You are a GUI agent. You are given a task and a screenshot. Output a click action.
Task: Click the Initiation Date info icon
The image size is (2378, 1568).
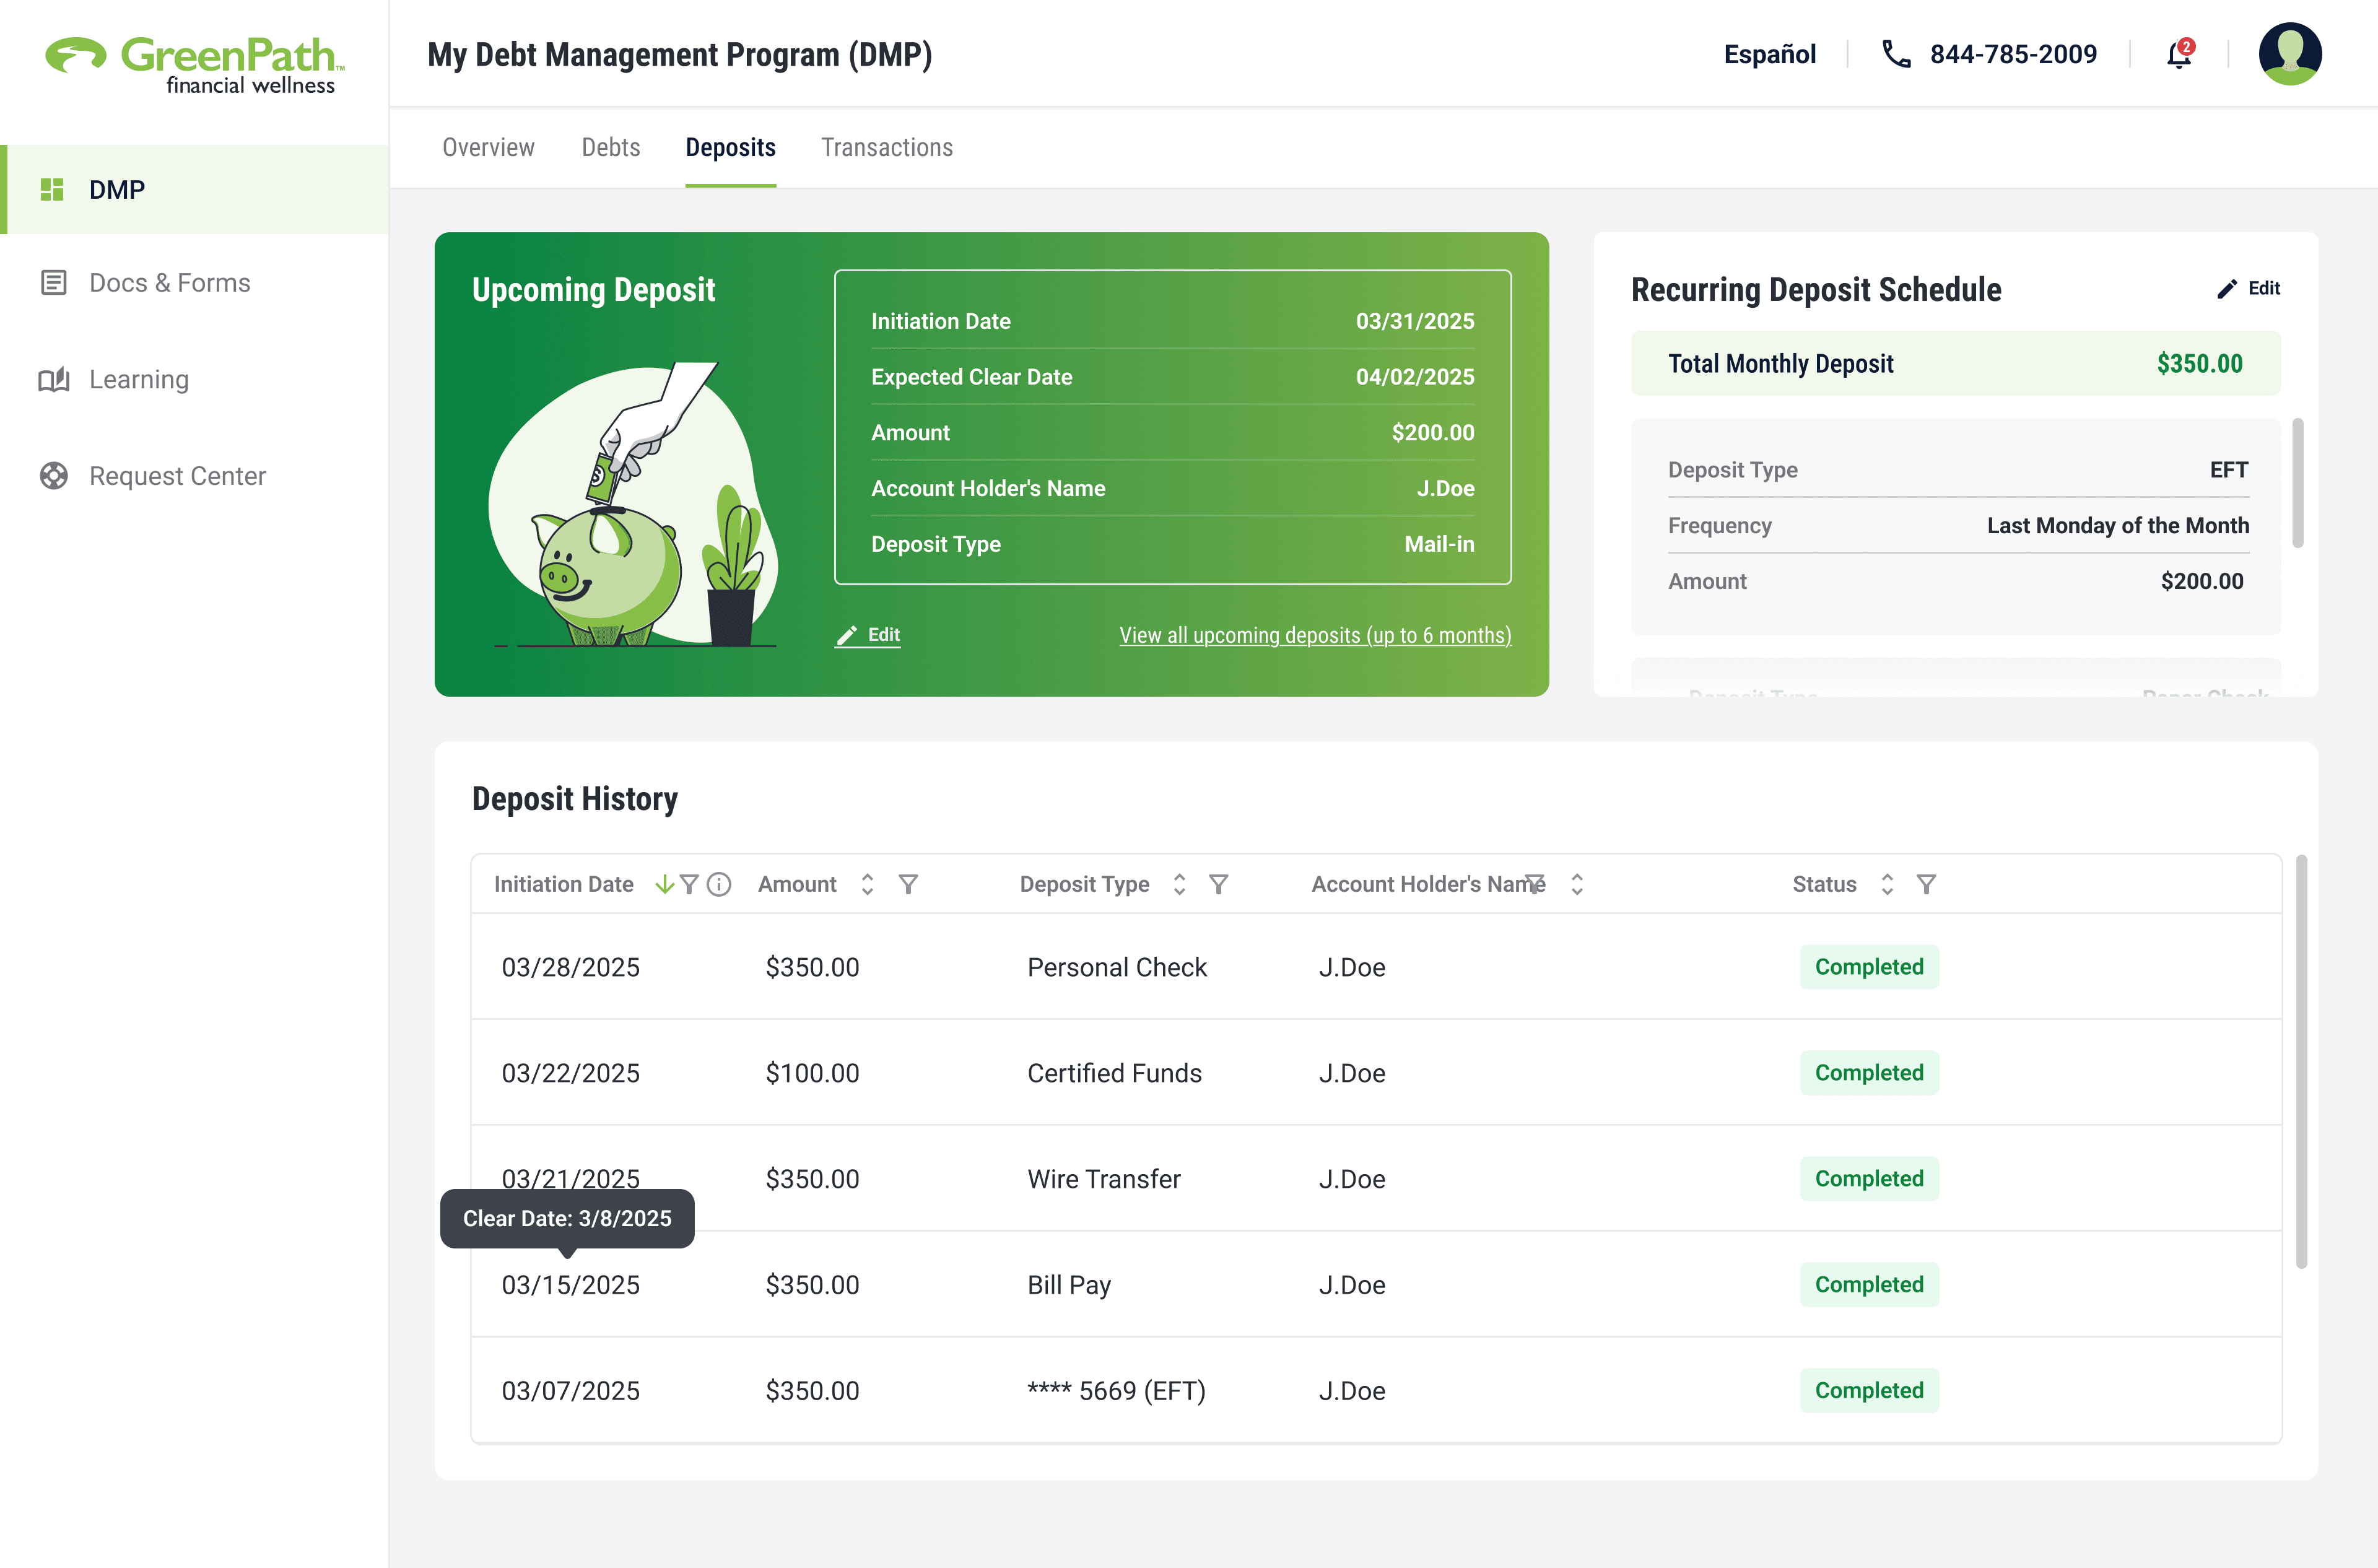719,884
